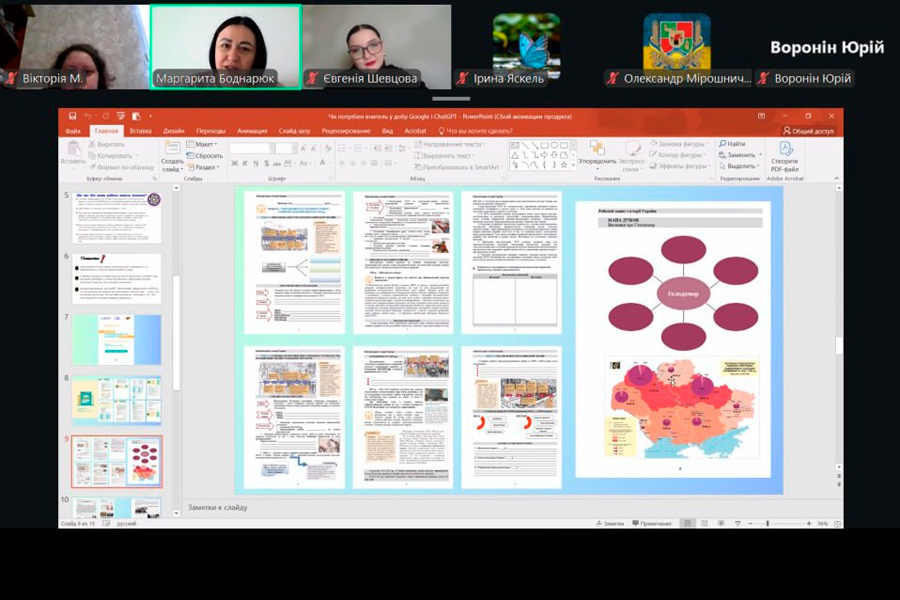Screen dimensions: 900x600
Task: Click Копировать (Copy) in the clipboard group
Action: pos(110,156)
